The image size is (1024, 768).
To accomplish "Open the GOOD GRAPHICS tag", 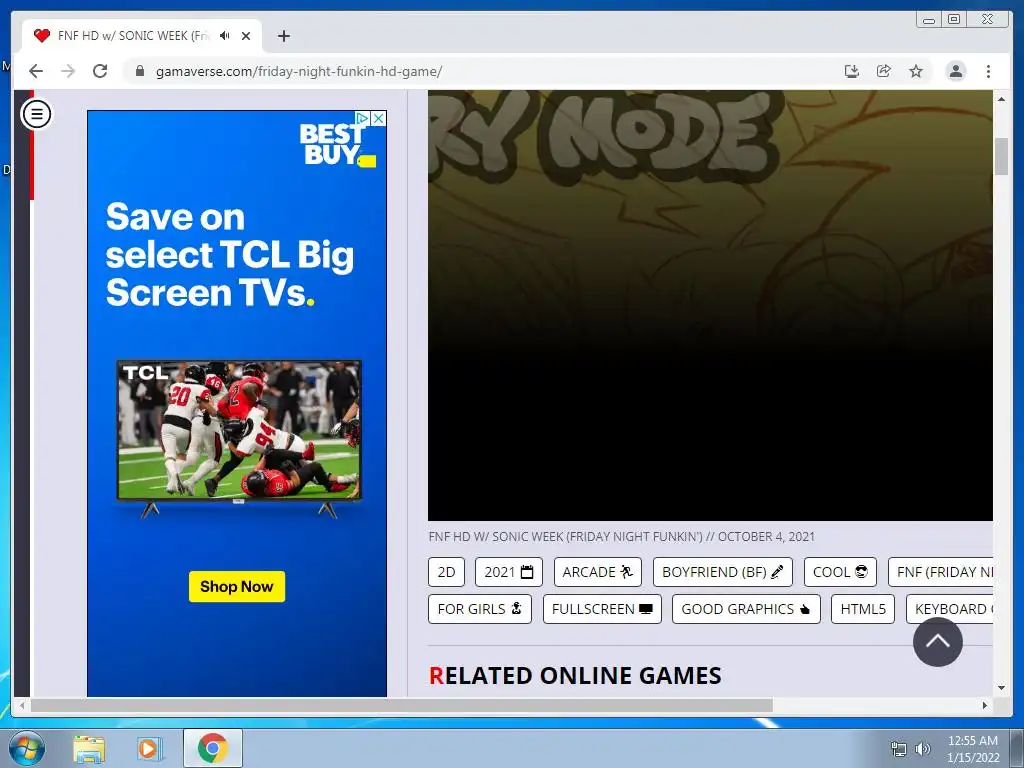I will [x=746, y=609].
